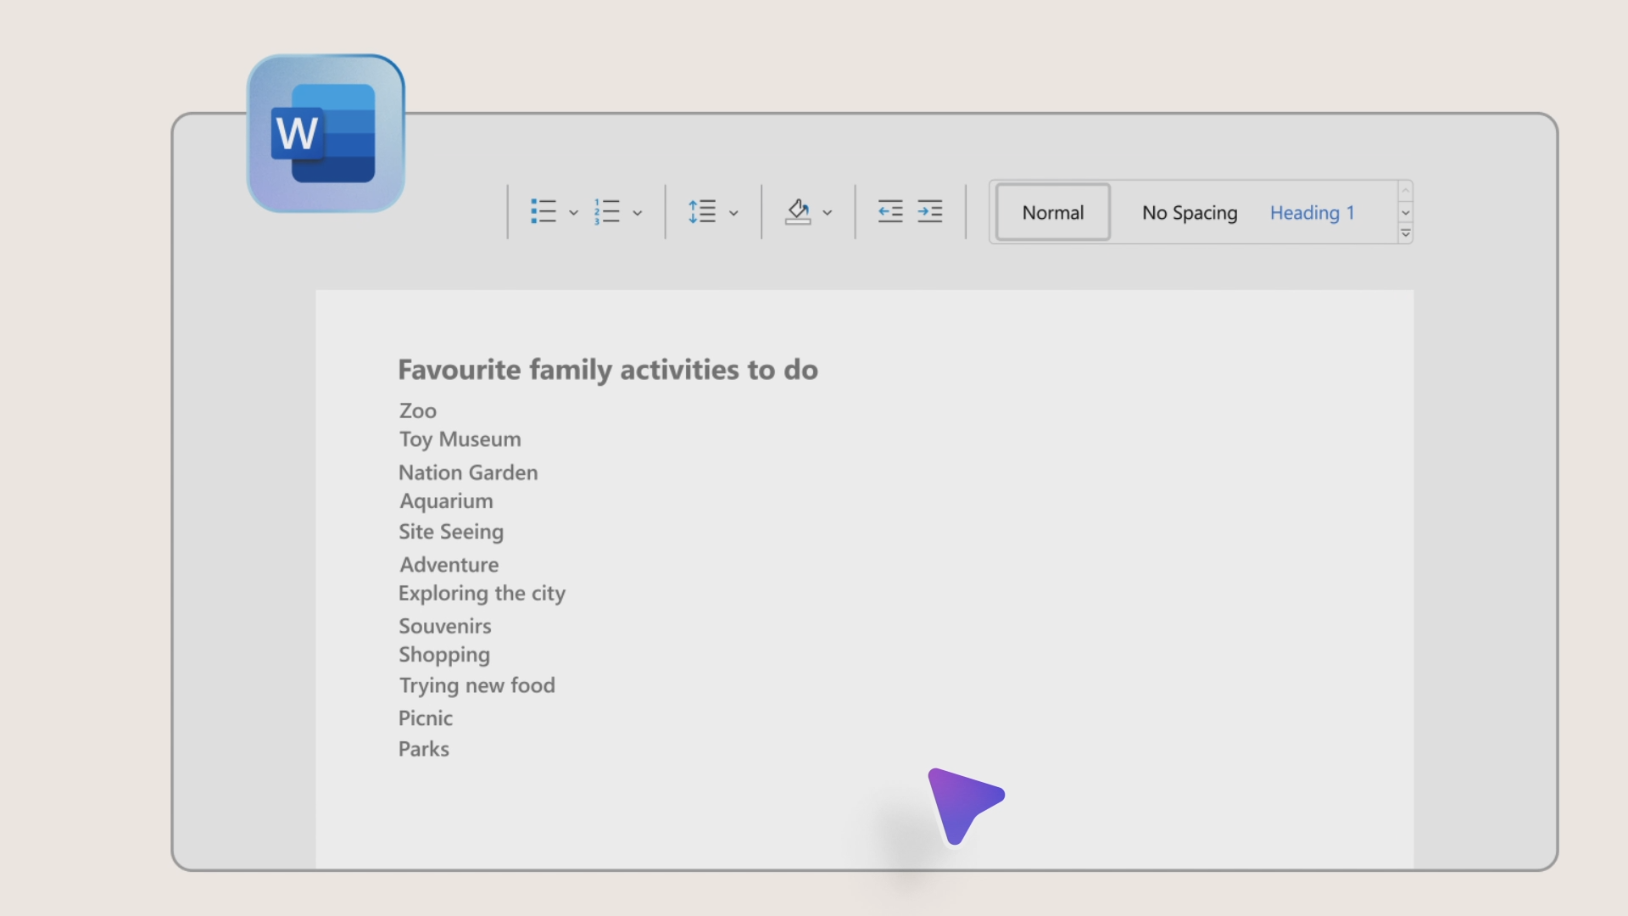Viewport: 1628px width, 916px height.
Task: Select the Normal style
Action: (x=1053, y=212)
